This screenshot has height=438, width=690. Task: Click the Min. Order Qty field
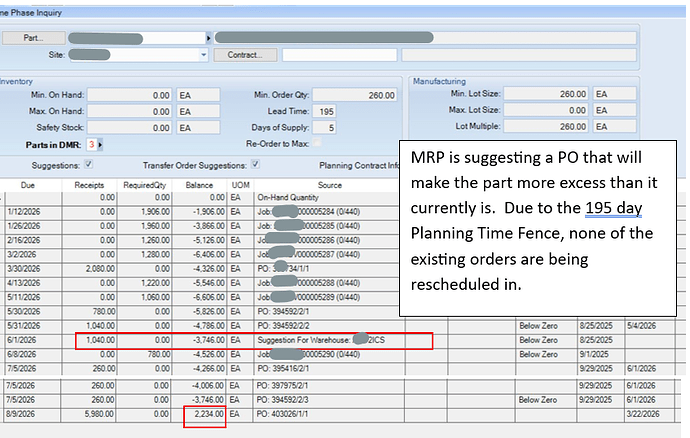pyautogui.click(x=354, y=95)
